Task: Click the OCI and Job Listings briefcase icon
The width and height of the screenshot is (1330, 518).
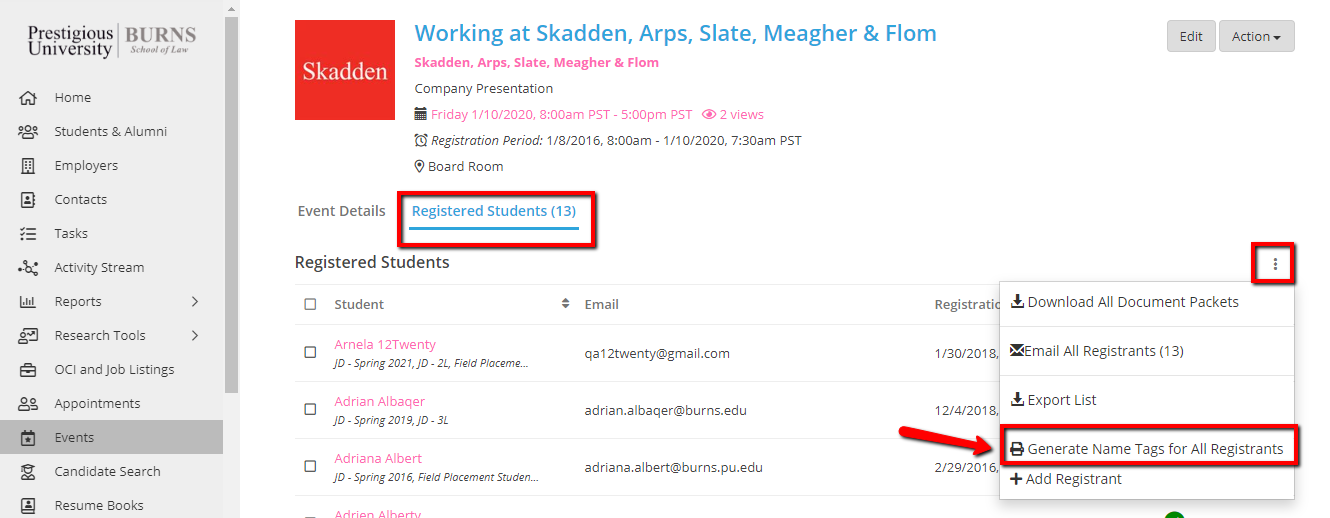Action: 28,370
